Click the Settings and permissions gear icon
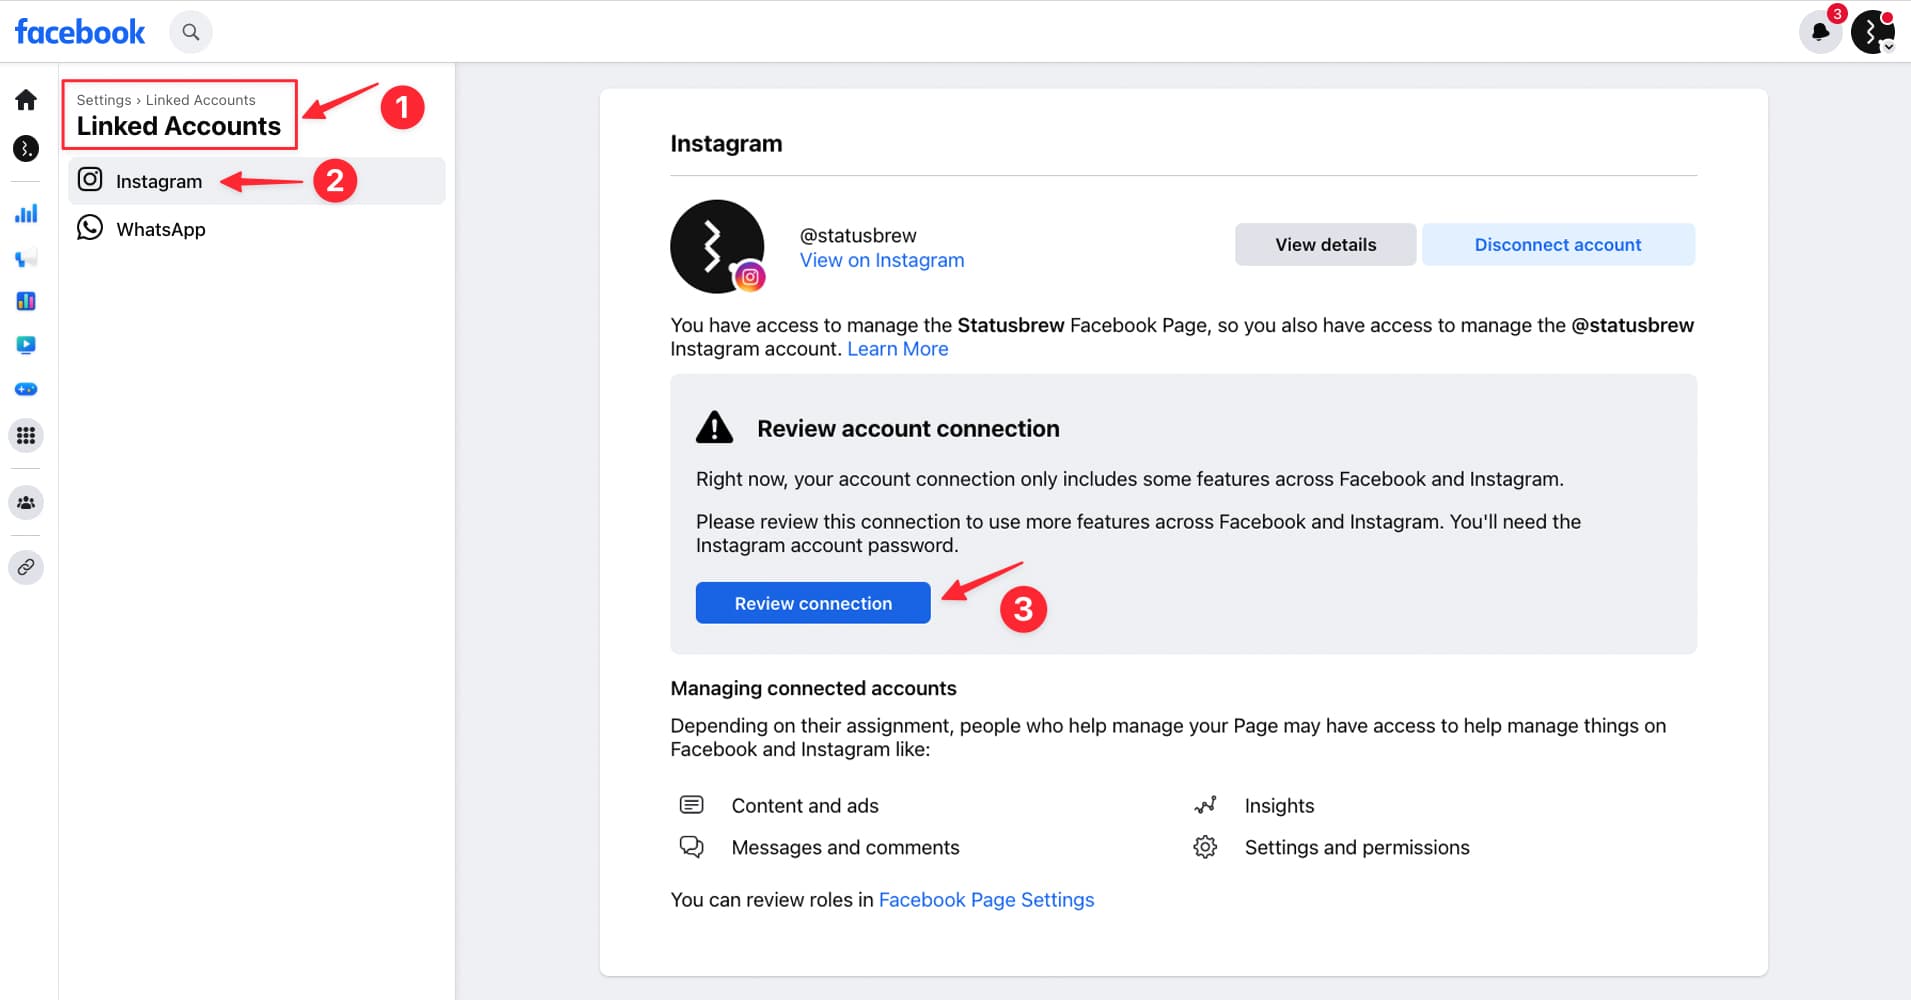 (1205, 847)
